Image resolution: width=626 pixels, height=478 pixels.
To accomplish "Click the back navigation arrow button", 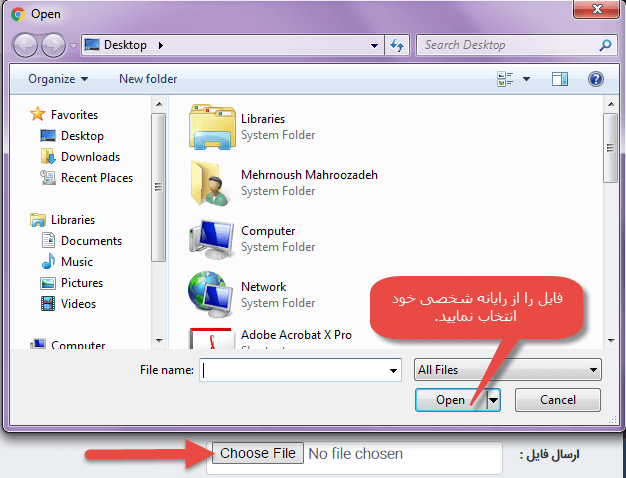I will [x=27, y=45].
